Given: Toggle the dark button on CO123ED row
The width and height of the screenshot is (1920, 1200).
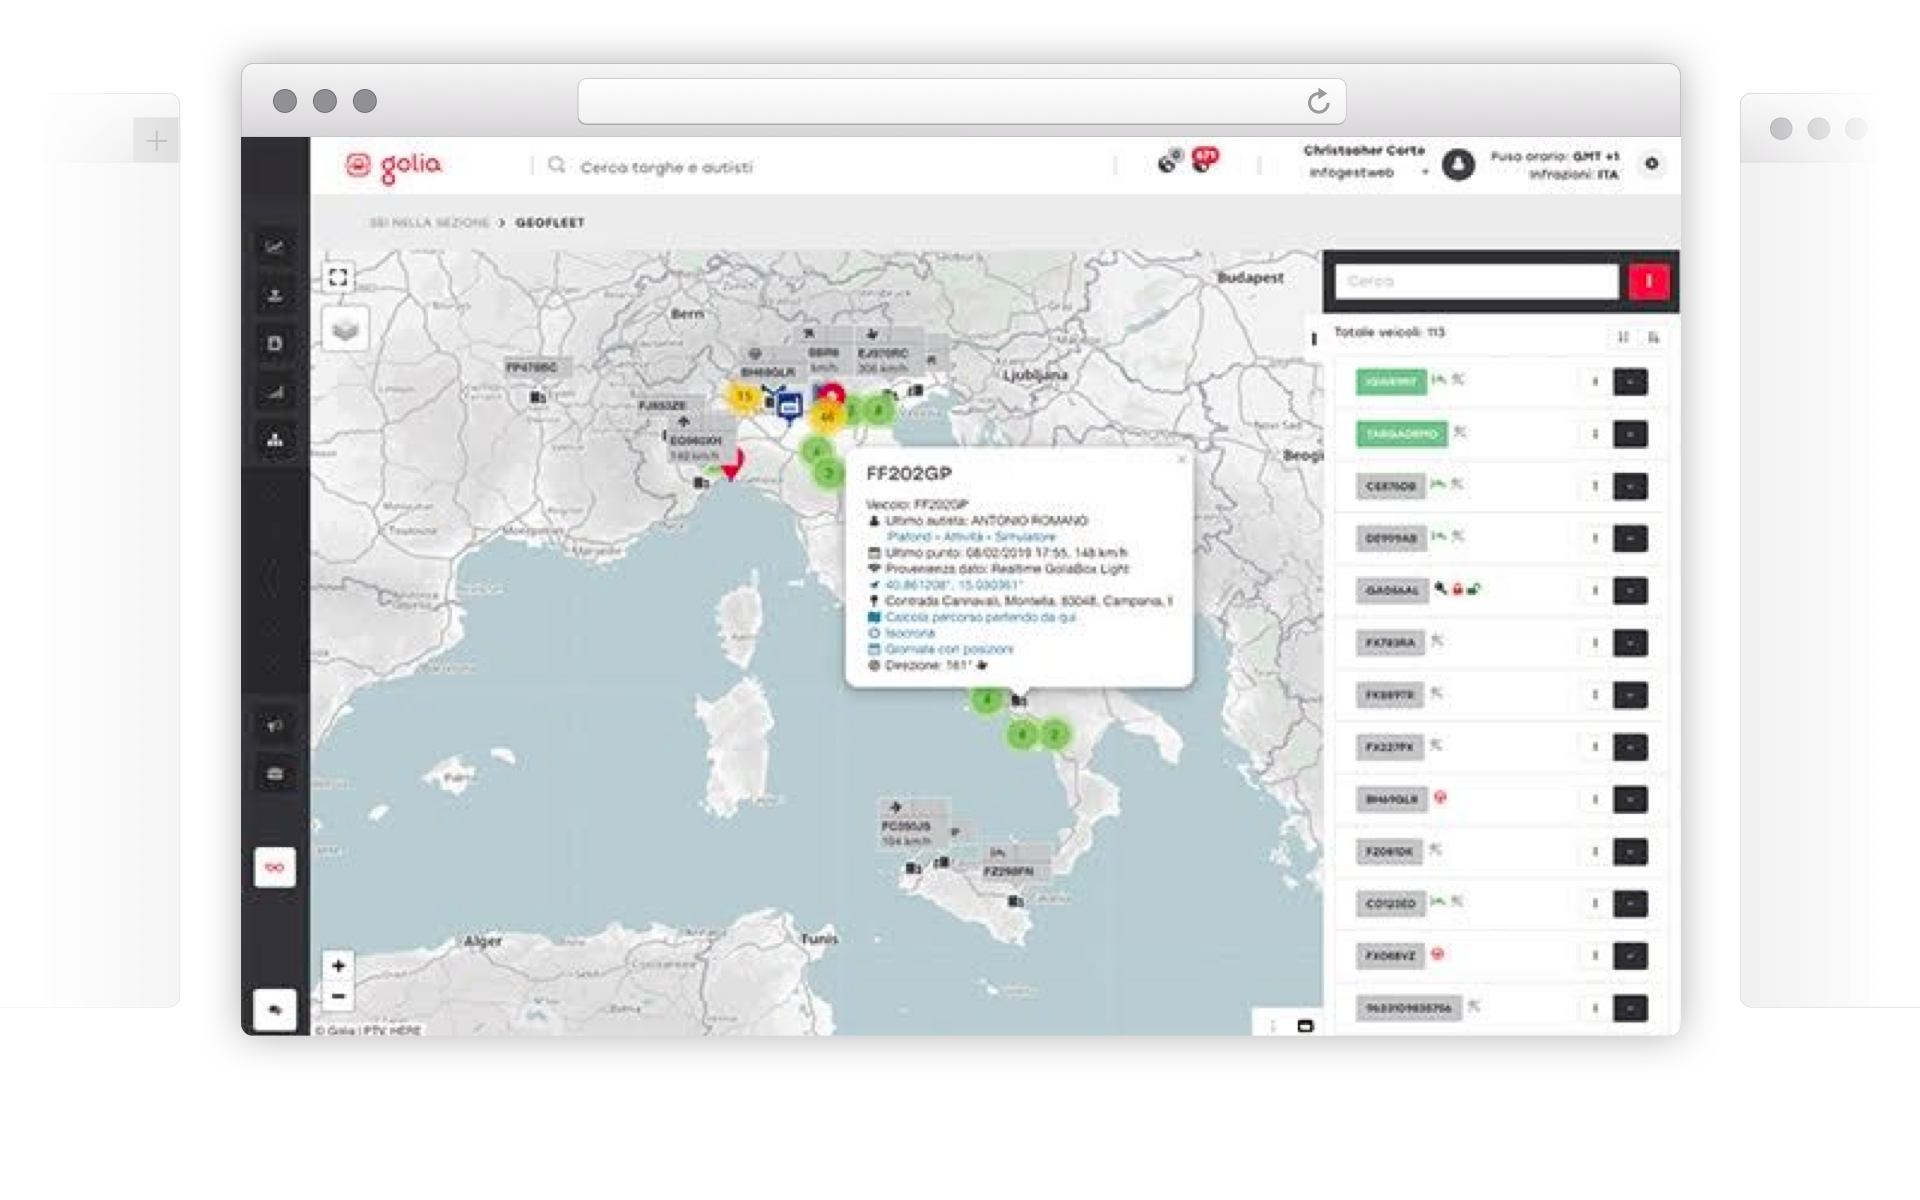Looking at the screenshot, I should (1630, 903).
